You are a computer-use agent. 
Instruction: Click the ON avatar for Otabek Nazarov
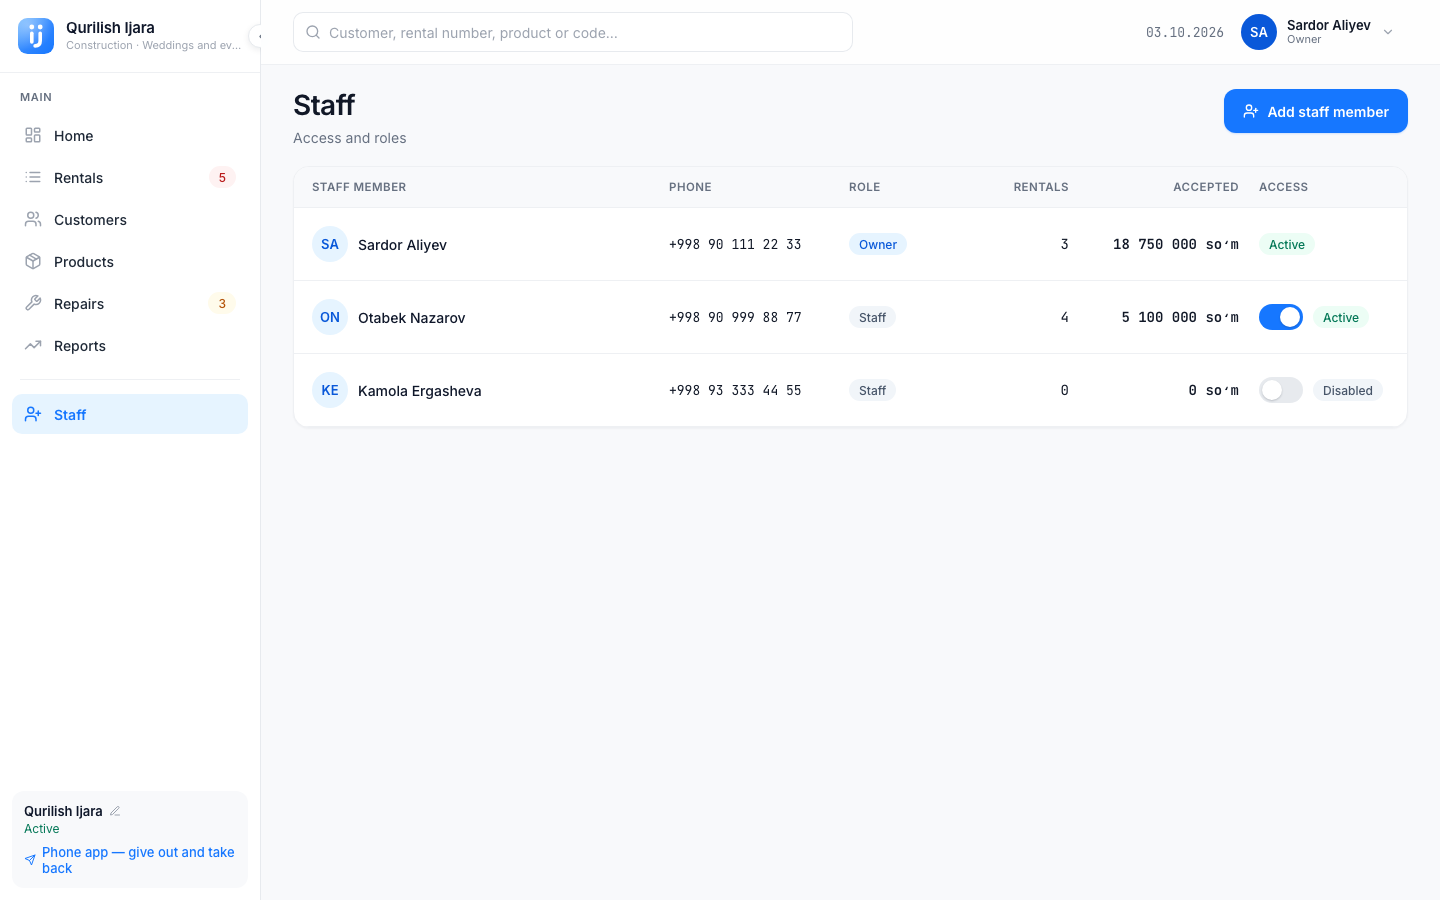coord(330,317)
